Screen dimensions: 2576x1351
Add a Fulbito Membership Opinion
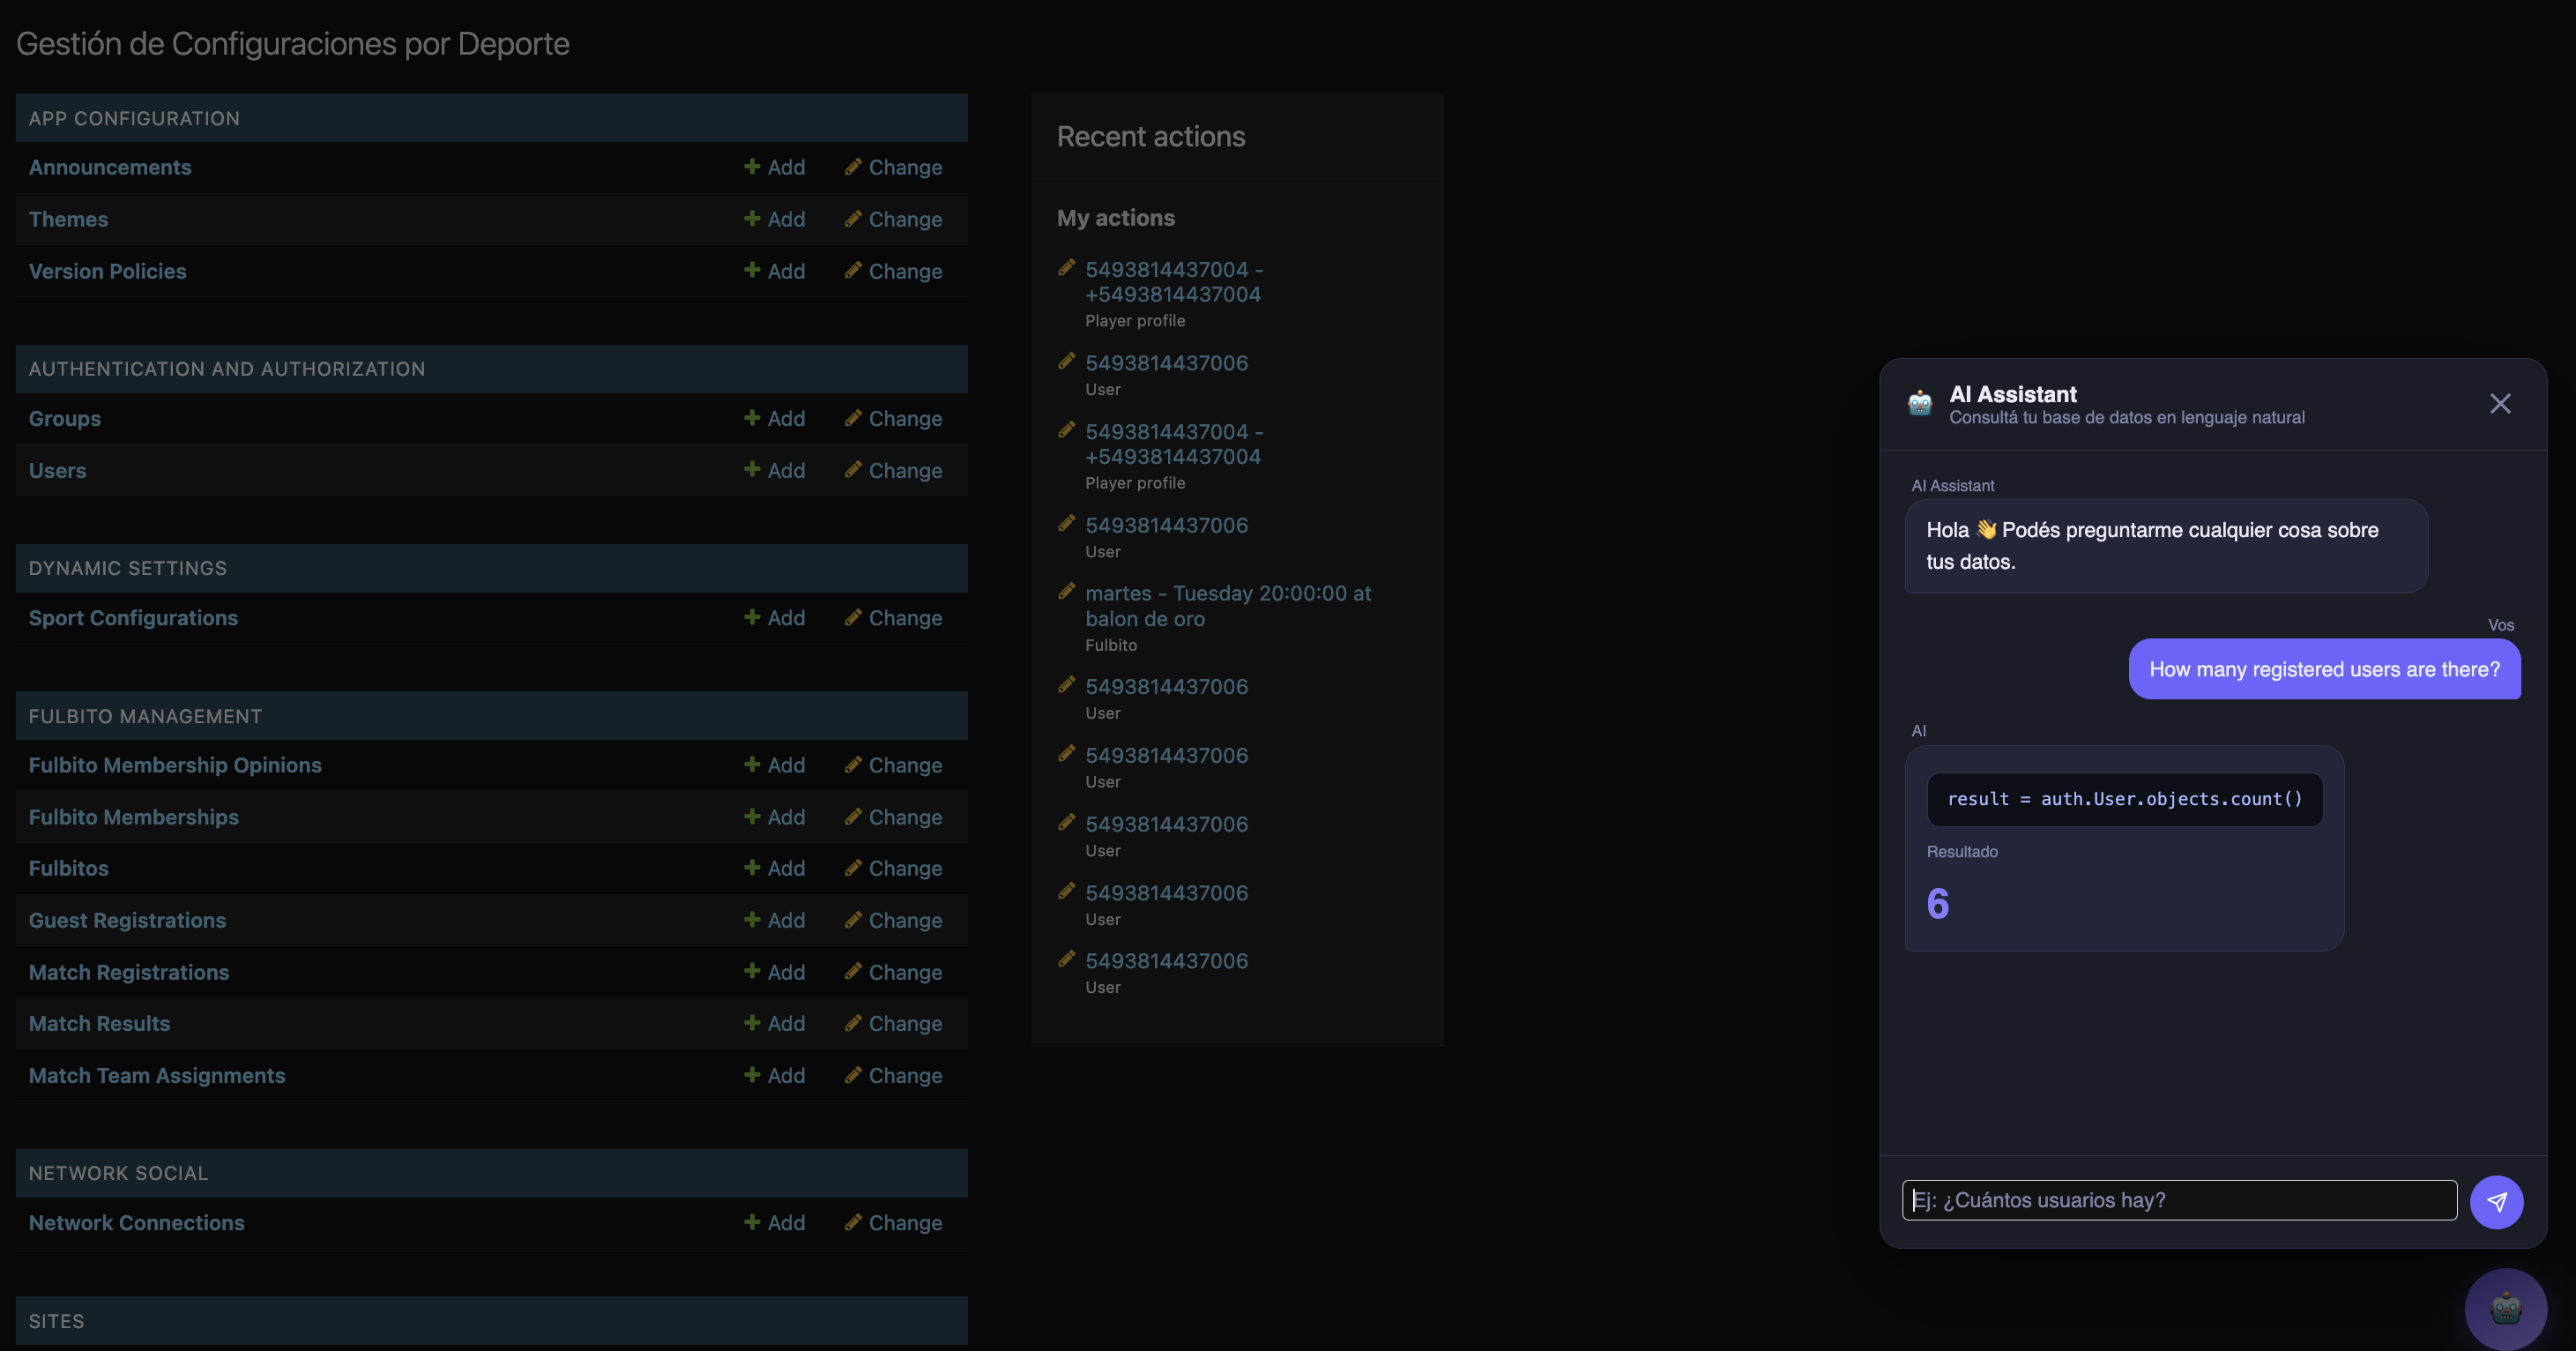pyautogui.click(x=775, y=765)
